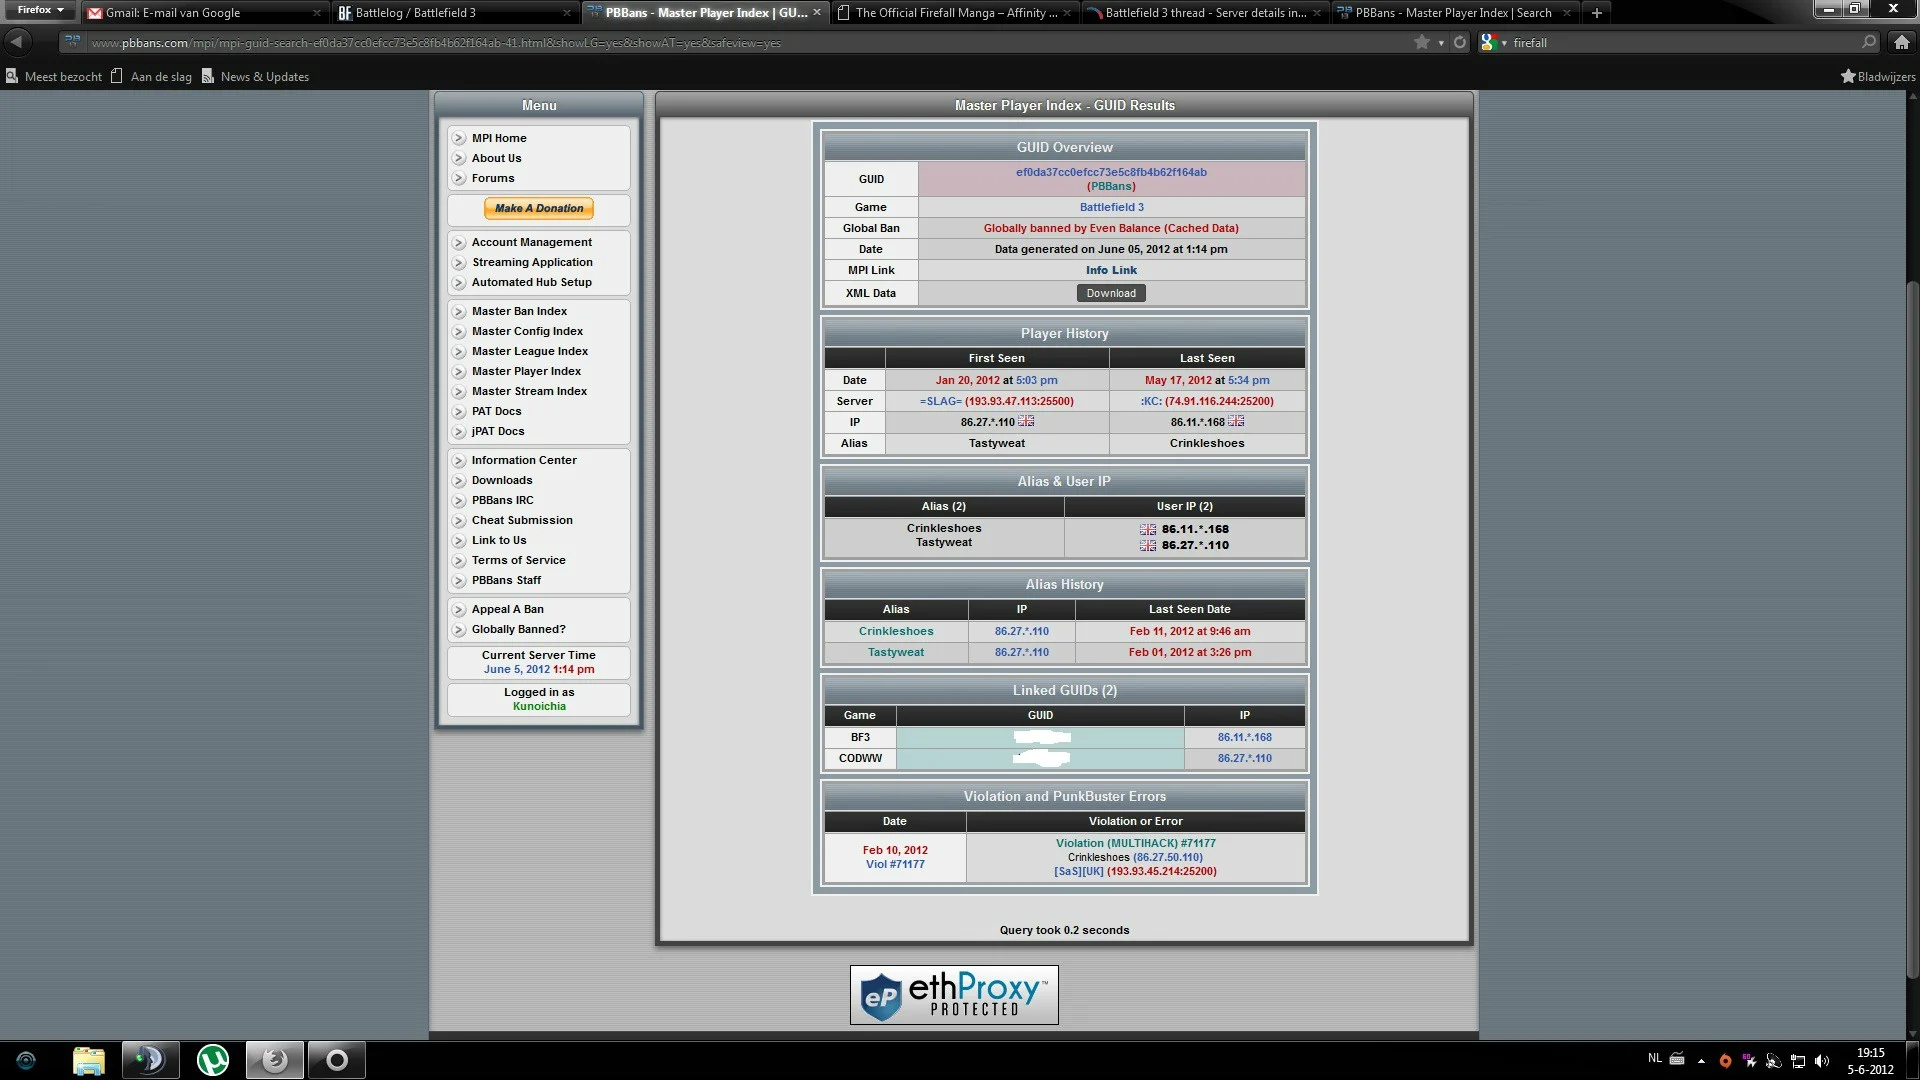Click arrow bullet beside MPI Home

(x=459, y=138)
